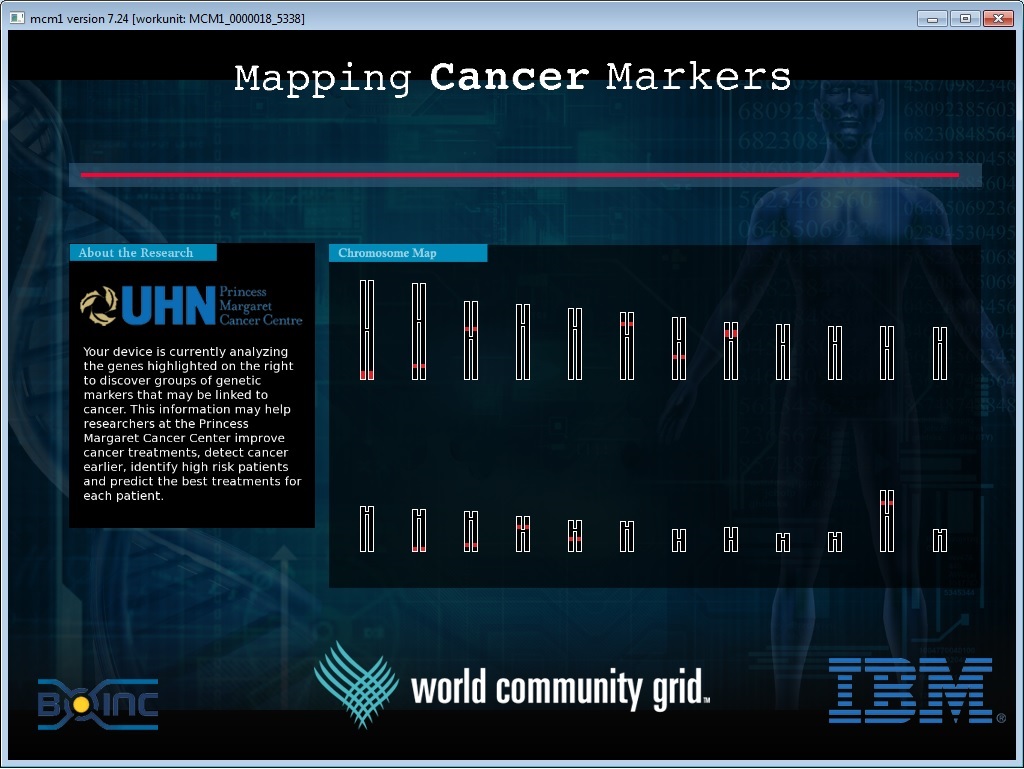Viewport: 1024px width, 769px height.
Task: Select the sixth chromosome in the bottom row
Action: pos(627,537)
